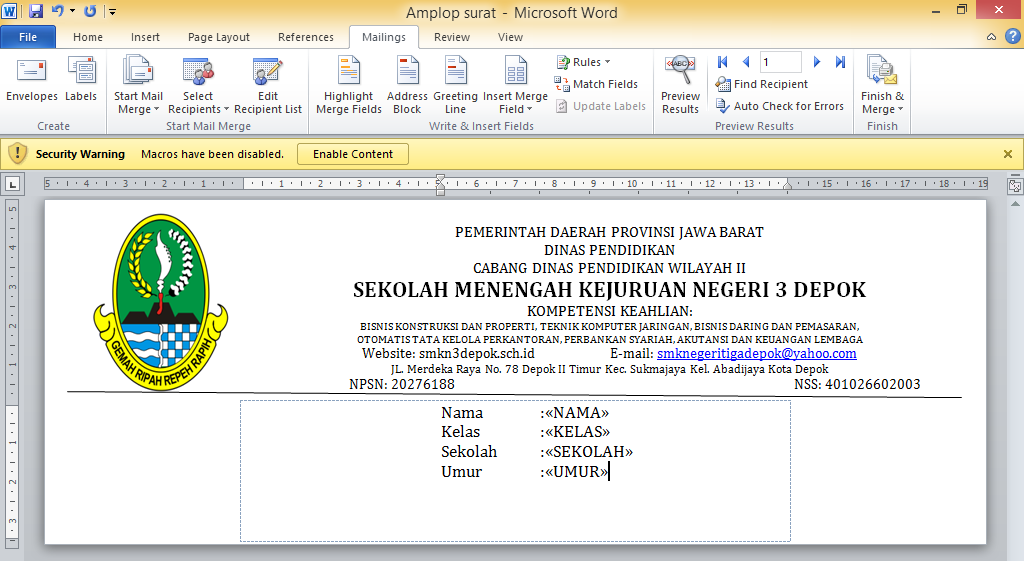Viewport: 1024px width, 561px height.
Task: Click the Redo button
Action: (90, 11)
